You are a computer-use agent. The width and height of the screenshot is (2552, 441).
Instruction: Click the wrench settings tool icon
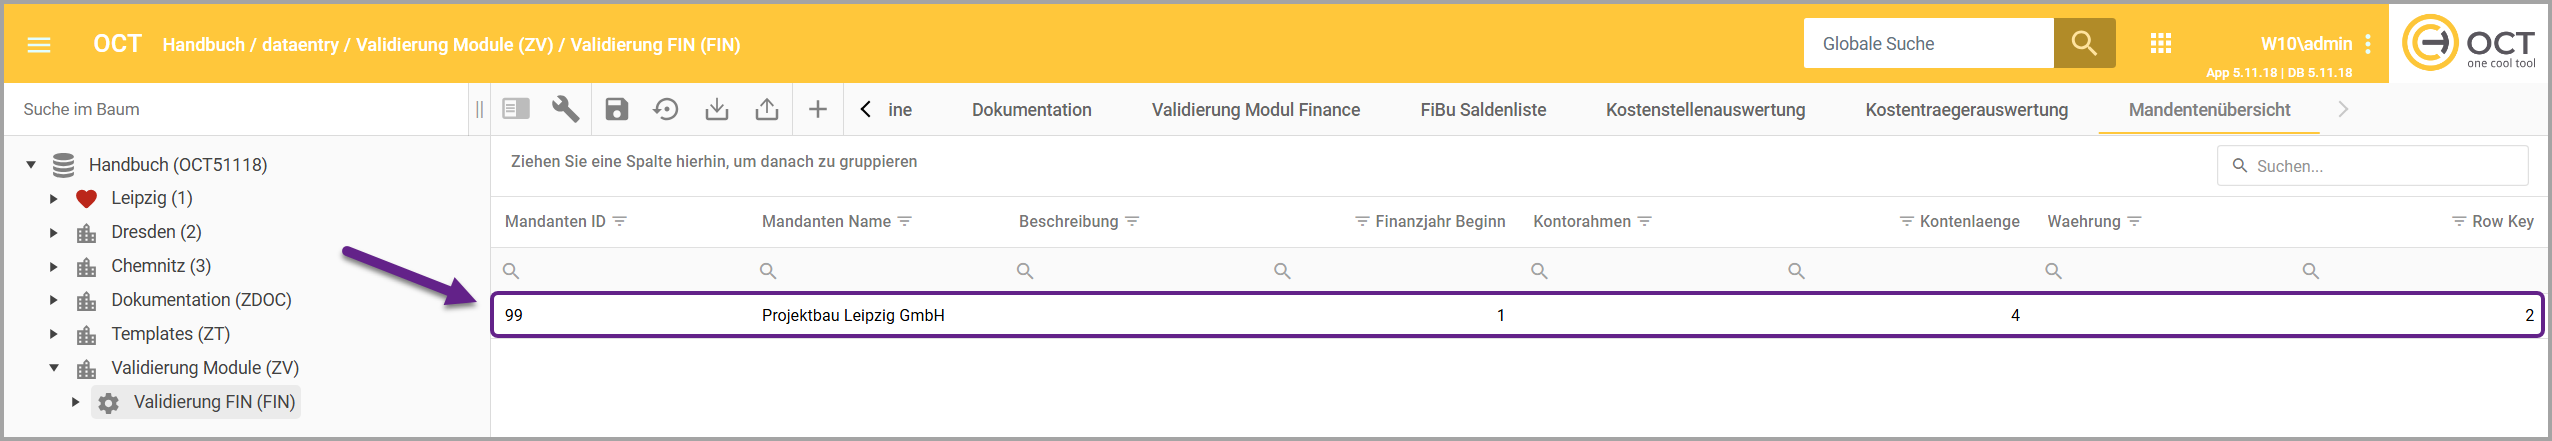(566, 109)
